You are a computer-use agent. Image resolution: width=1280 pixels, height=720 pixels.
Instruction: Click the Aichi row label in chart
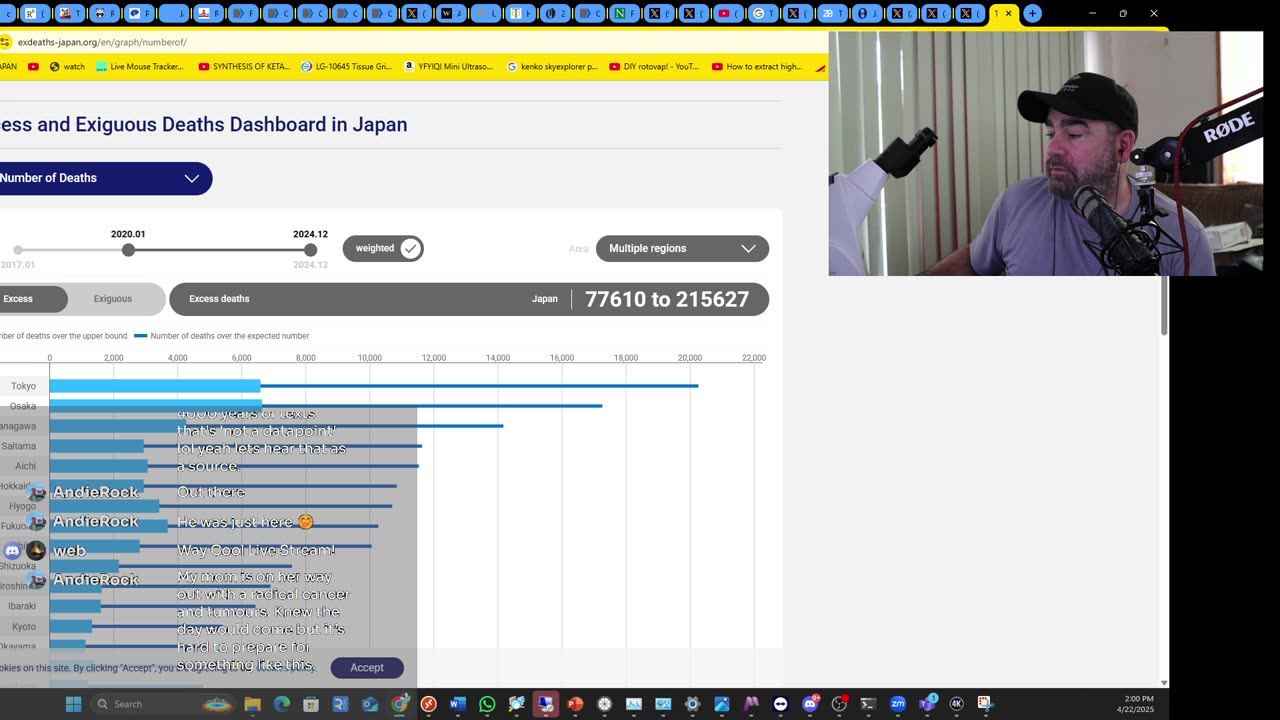[x=26, y=466]
